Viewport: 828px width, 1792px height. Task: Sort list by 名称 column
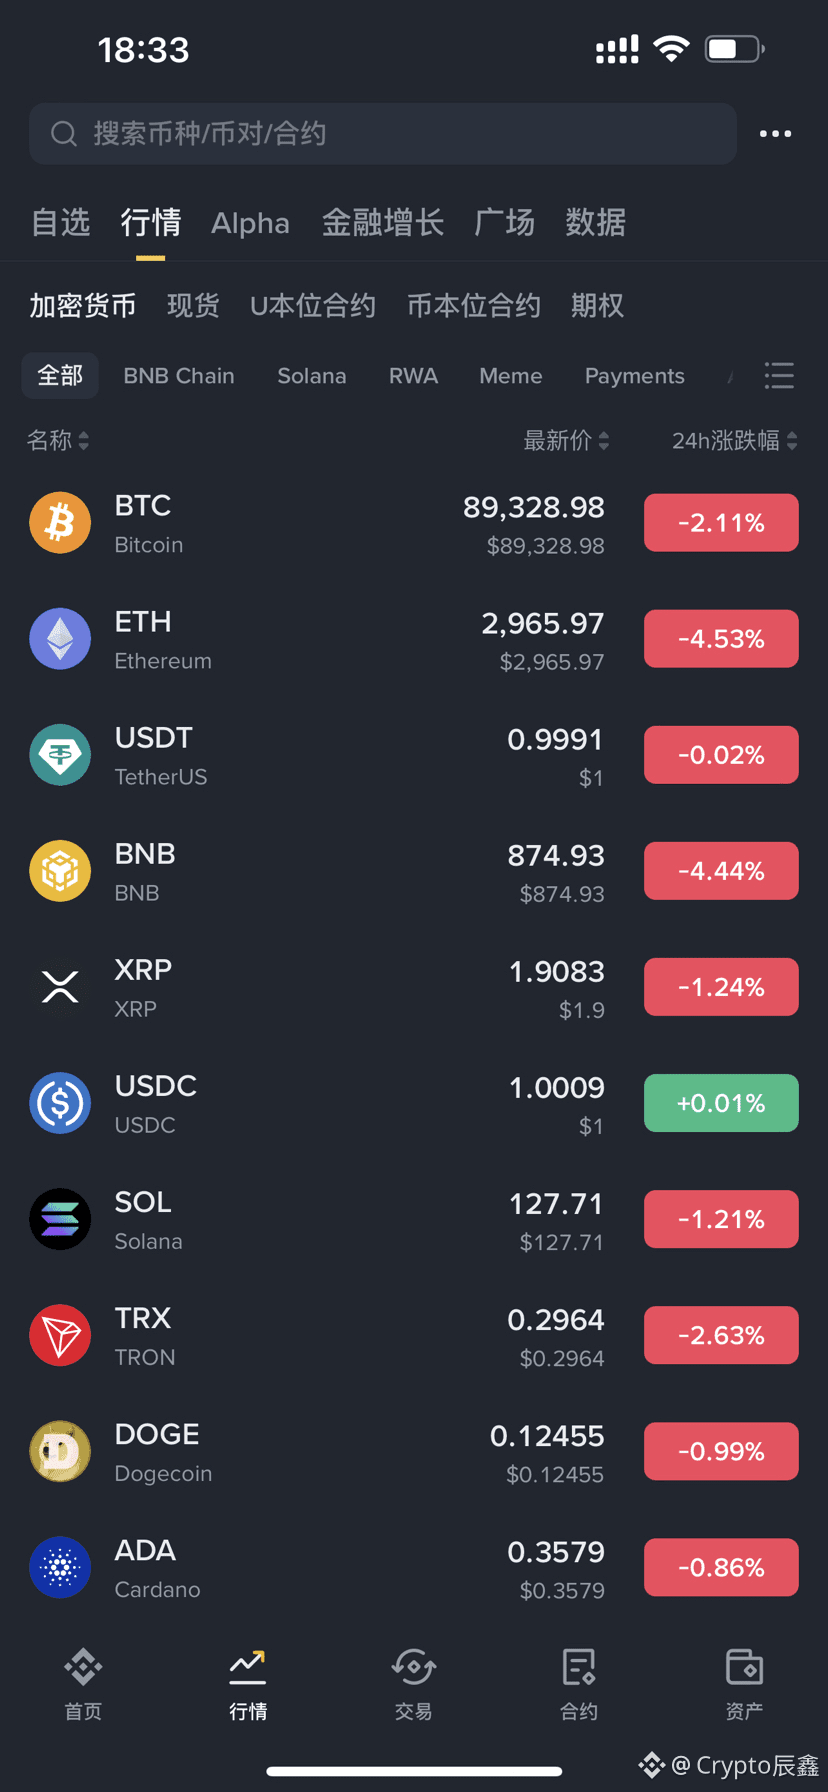(57, 440)
